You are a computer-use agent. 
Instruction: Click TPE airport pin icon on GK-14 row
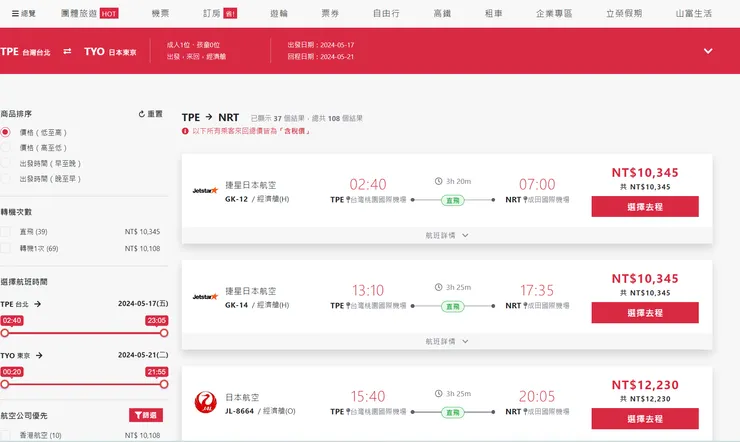click(x=348, y=306)
